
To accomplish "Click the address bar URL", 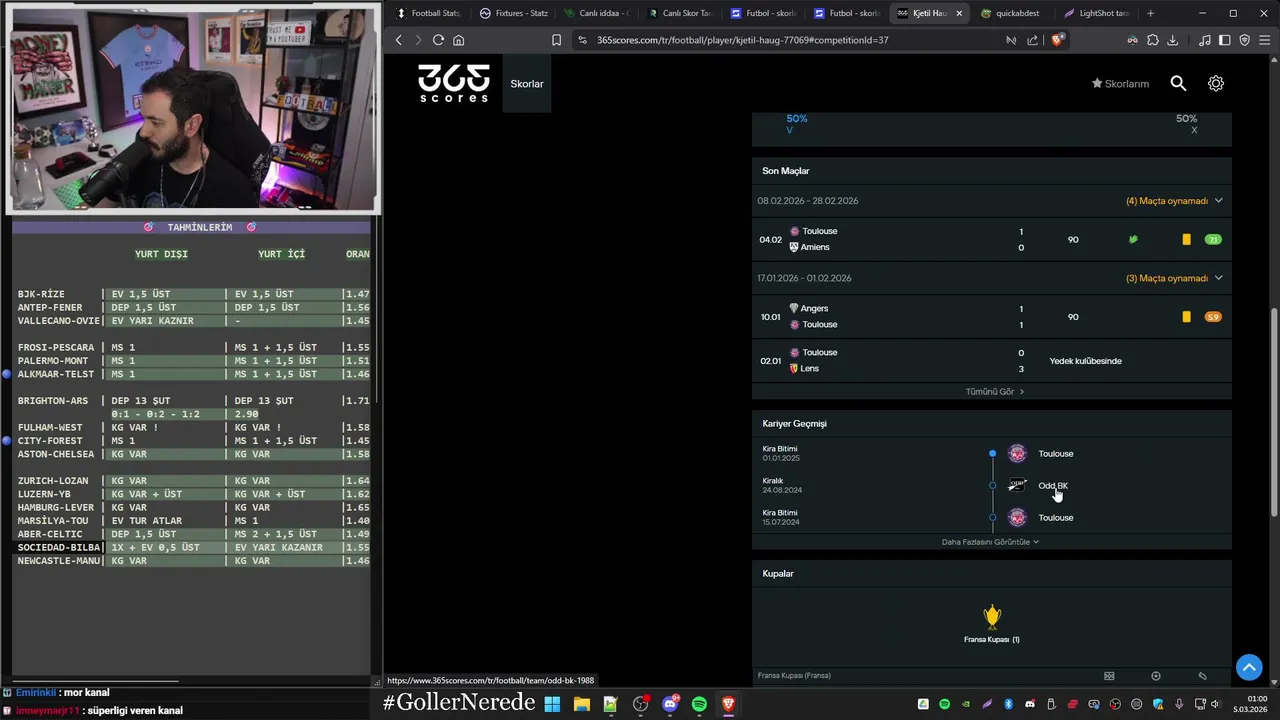I will coord(742,40).
